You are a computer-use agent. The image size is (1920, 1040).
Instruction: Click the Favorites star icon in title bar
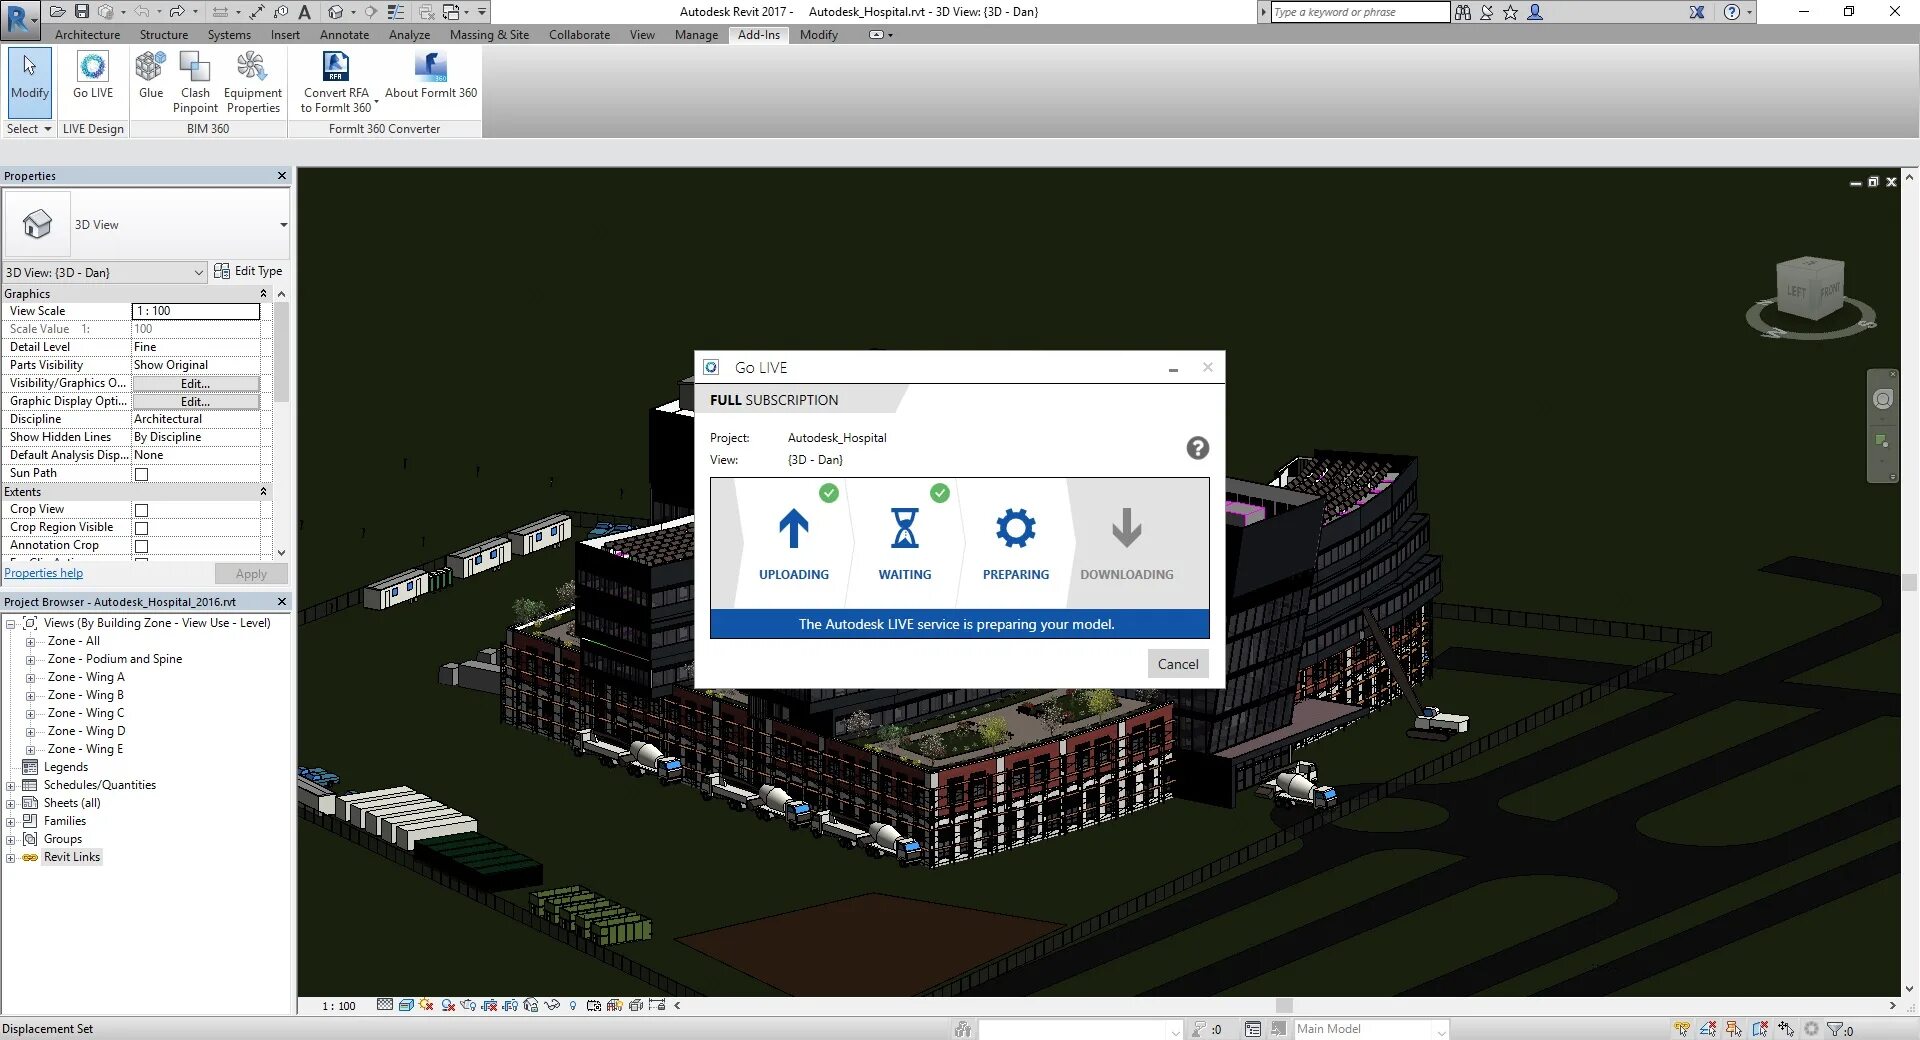click(1511, 12)
